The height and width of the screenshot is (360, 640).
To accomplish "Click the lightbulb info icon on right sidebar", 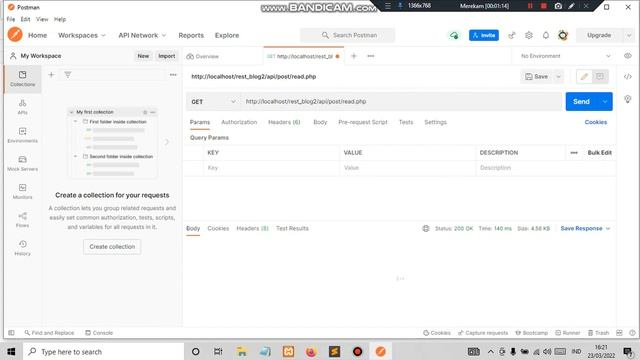I will point(628,99).
